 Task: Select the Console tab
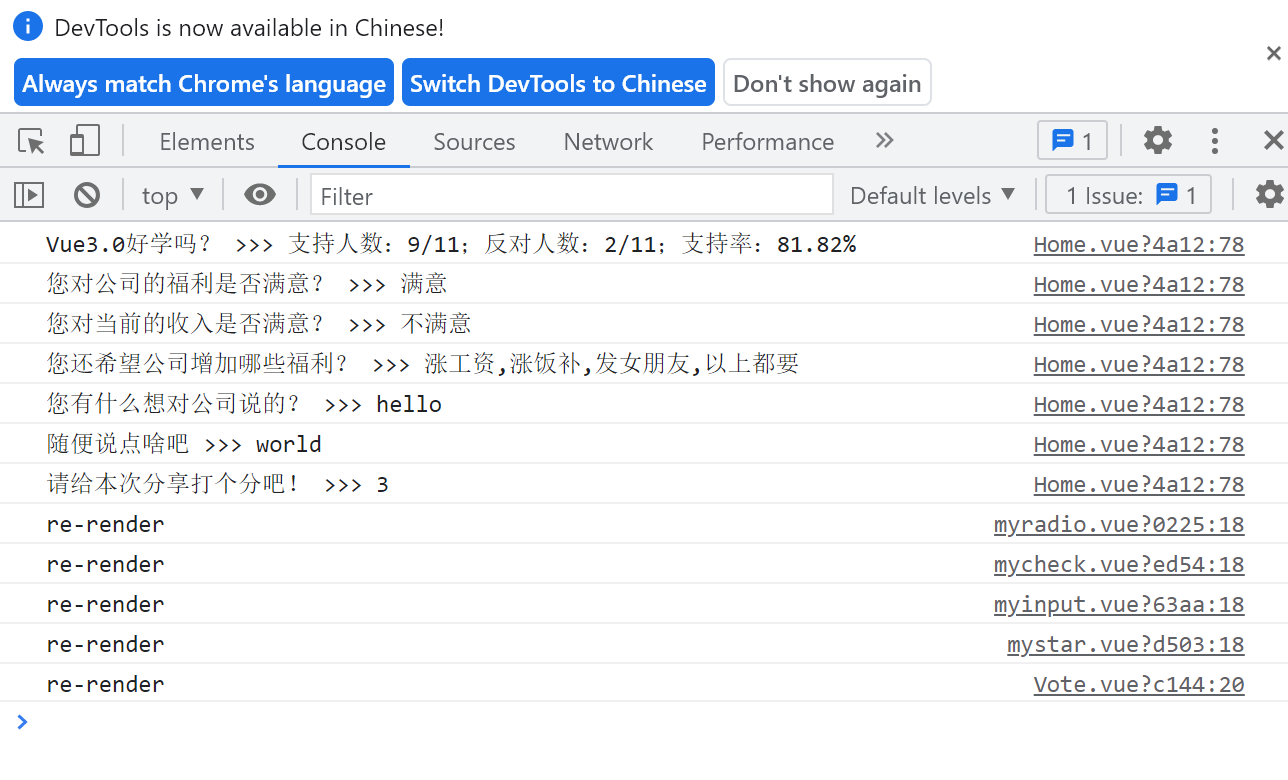[343, 142]
